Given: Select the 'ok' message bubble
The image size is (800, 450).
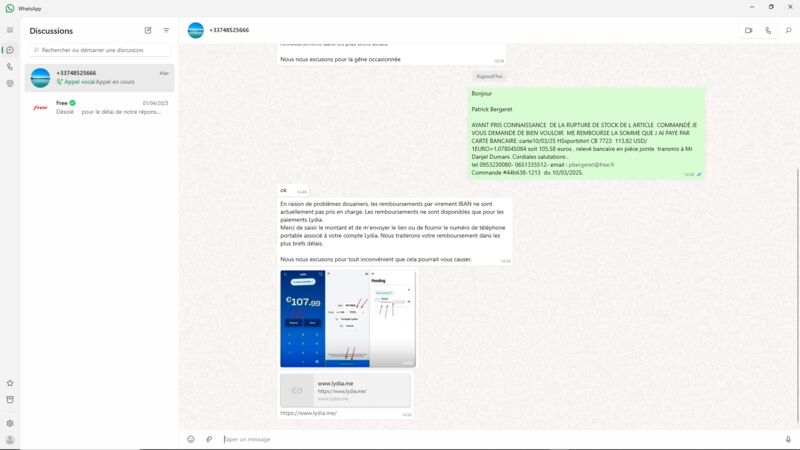Looking at the screenshot, I should click(293, 190).
